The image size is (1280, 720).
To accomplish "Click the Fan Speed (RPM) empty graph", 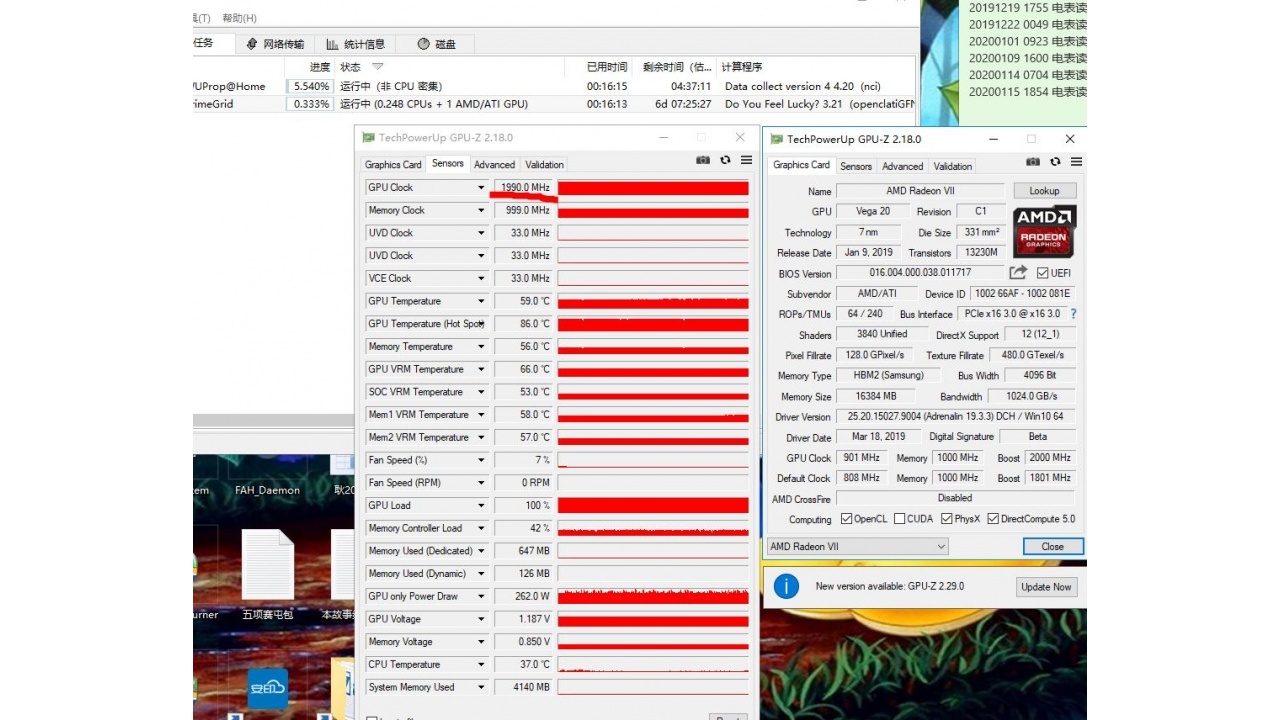I will 653,483.
